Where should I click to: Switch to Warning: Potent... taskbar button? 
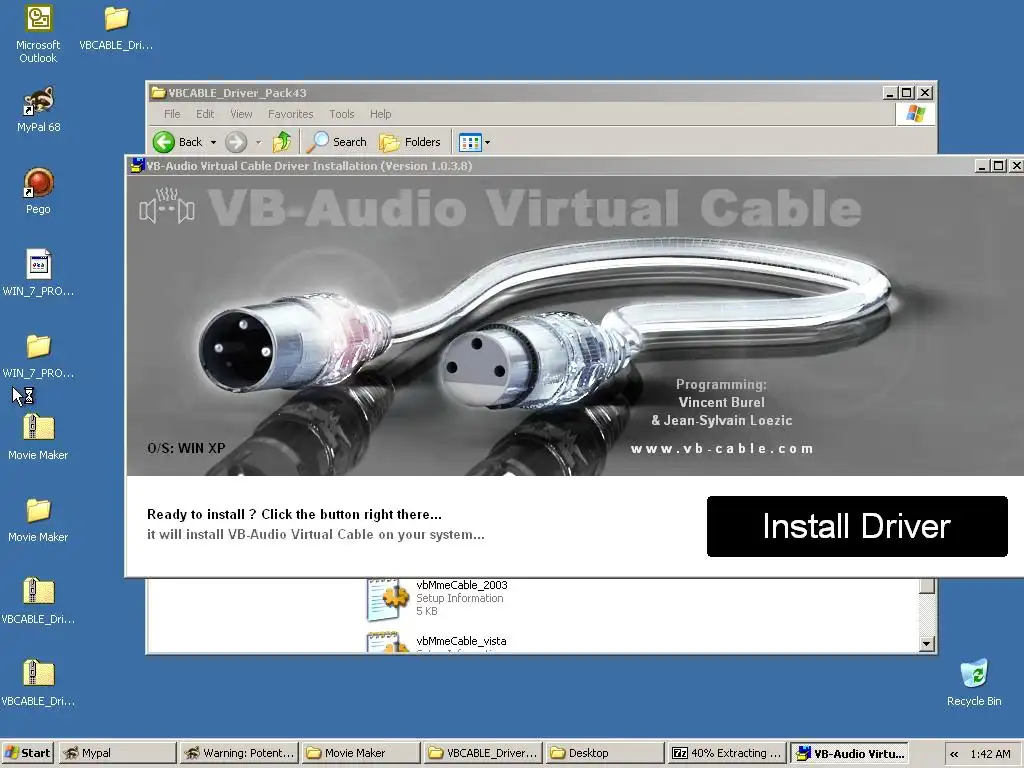tap(239, 753)
